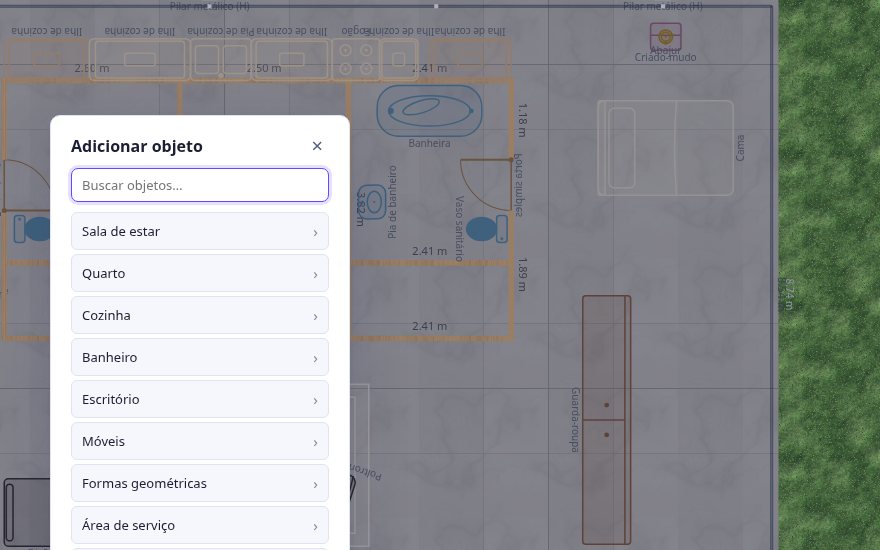Expand chevron on Móveis row
Image resolution: width=880 pixels, height=550 pixels.
(x=315, y=443)
